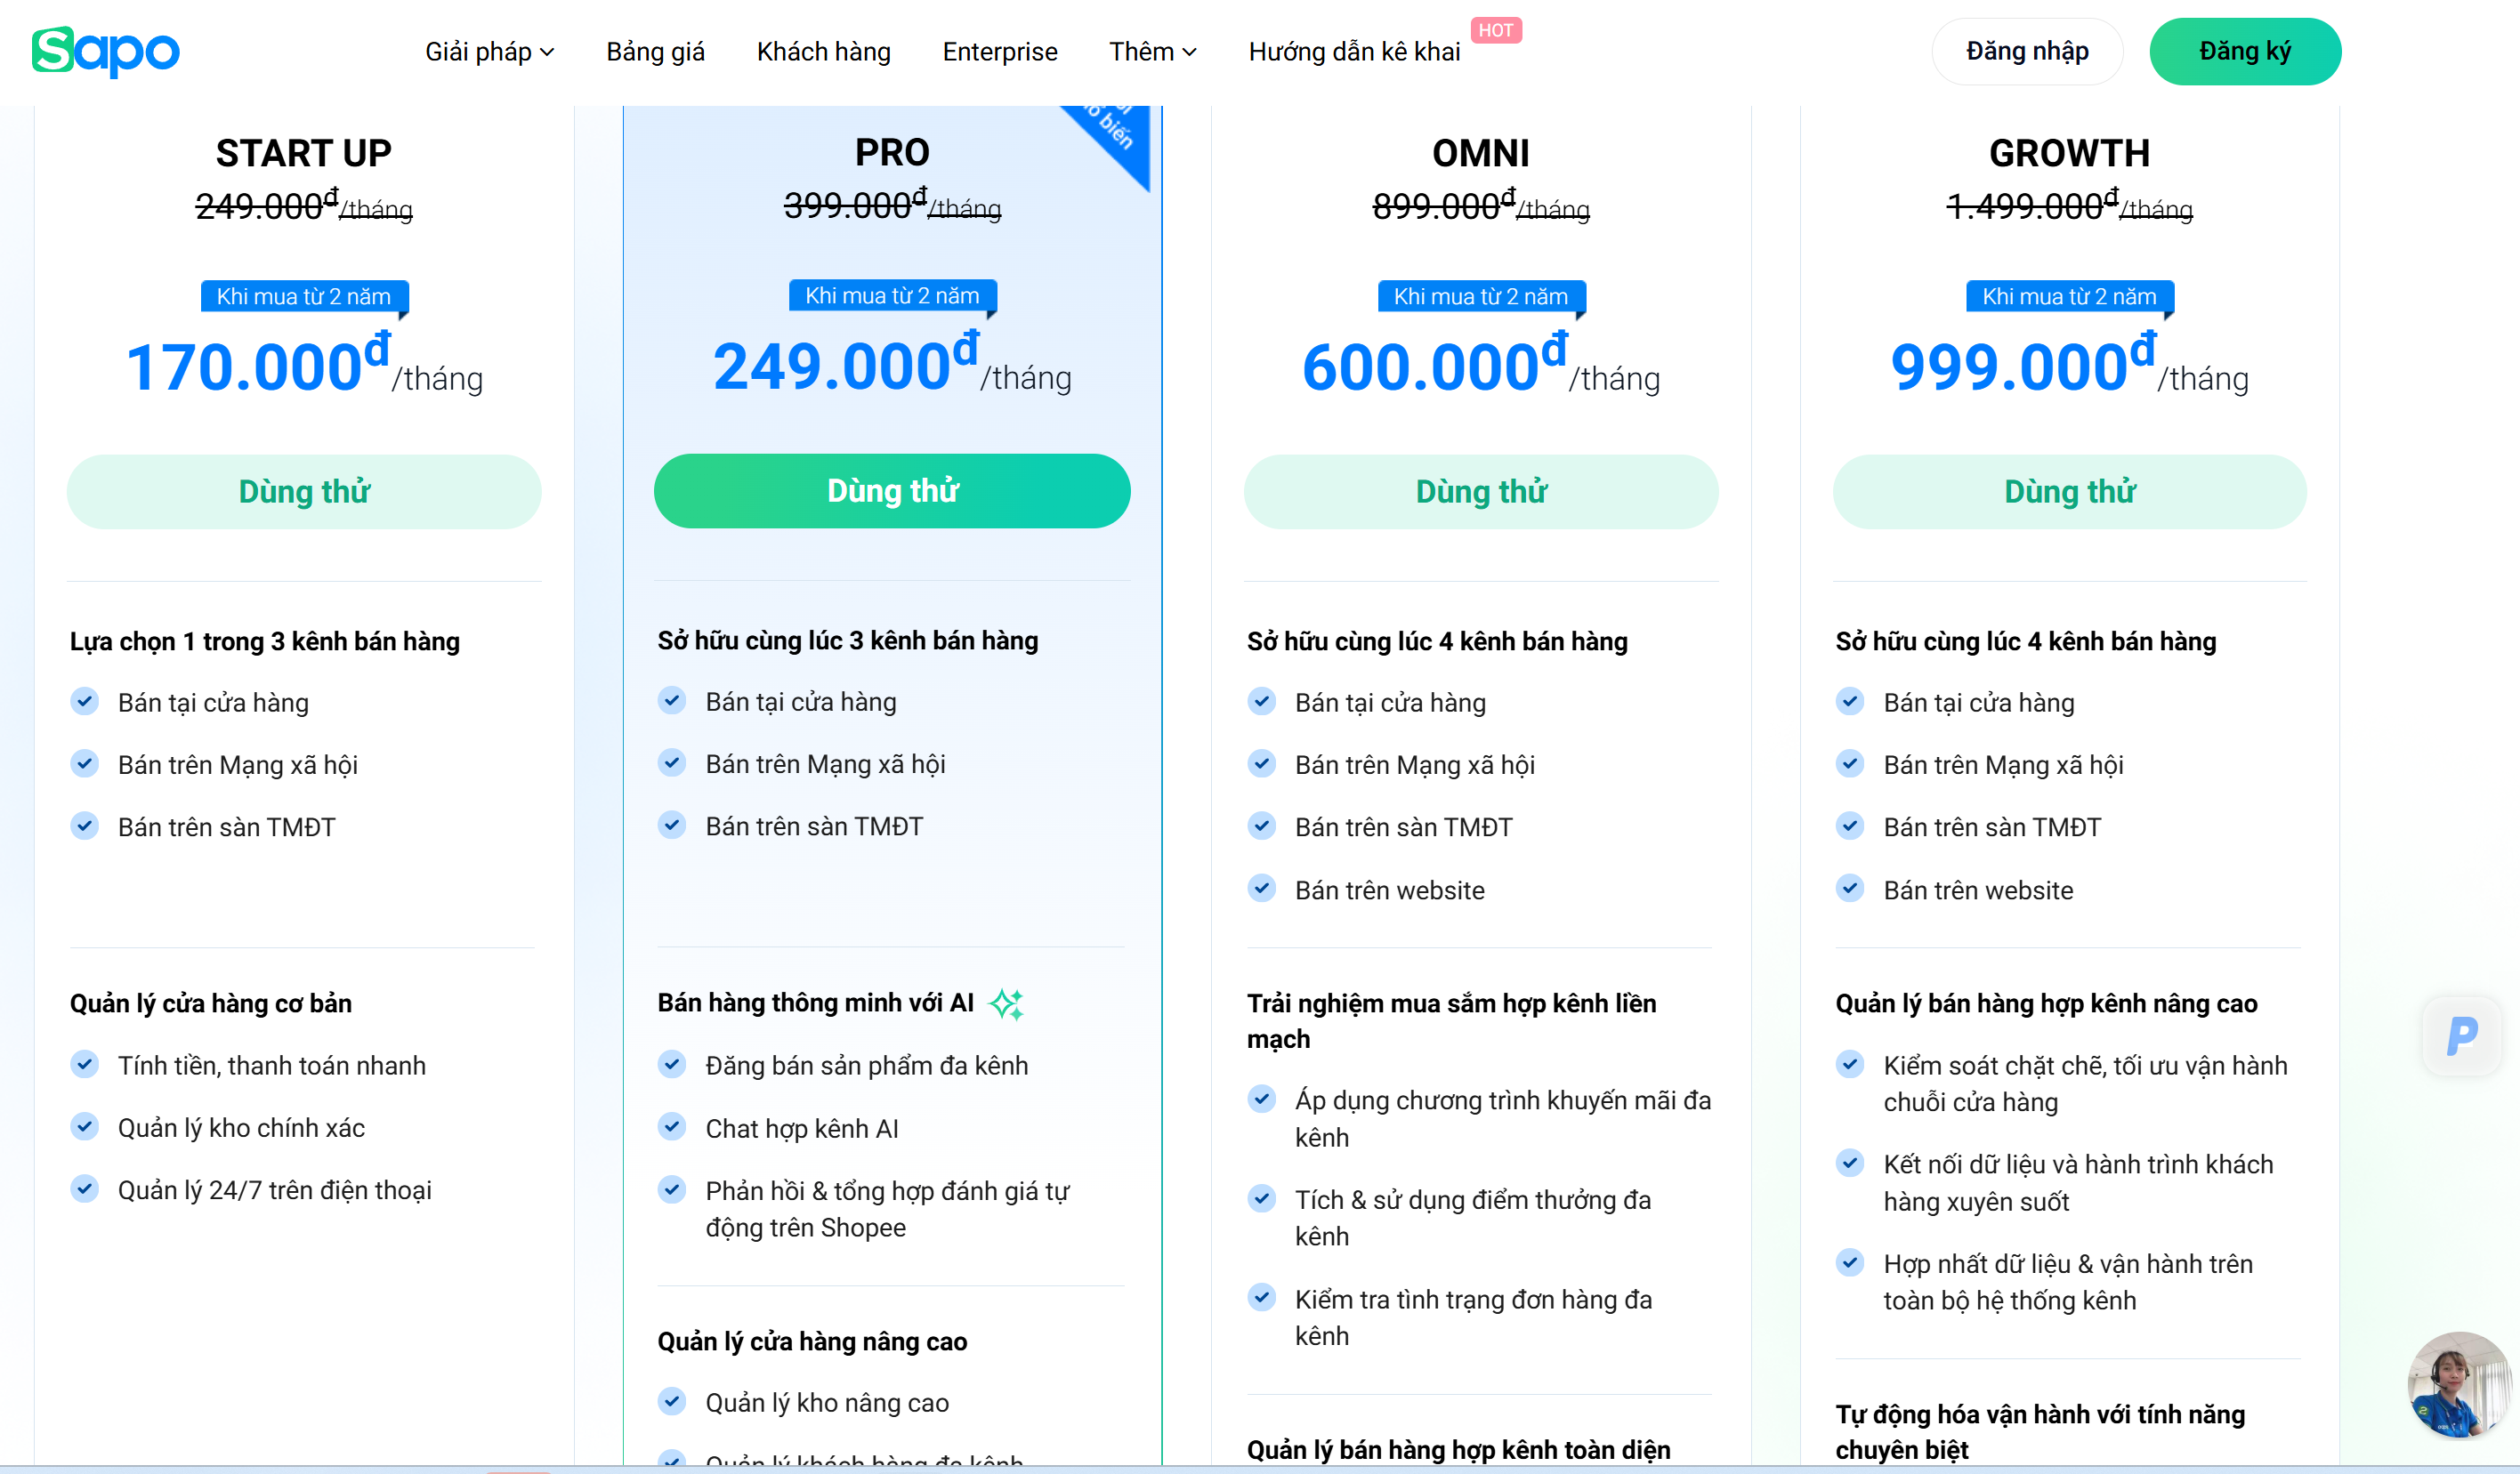This screenshot has height=1474, width=2520.
Task: Click the AI sparkle icon in PRO plan
Action: 1006,1004
